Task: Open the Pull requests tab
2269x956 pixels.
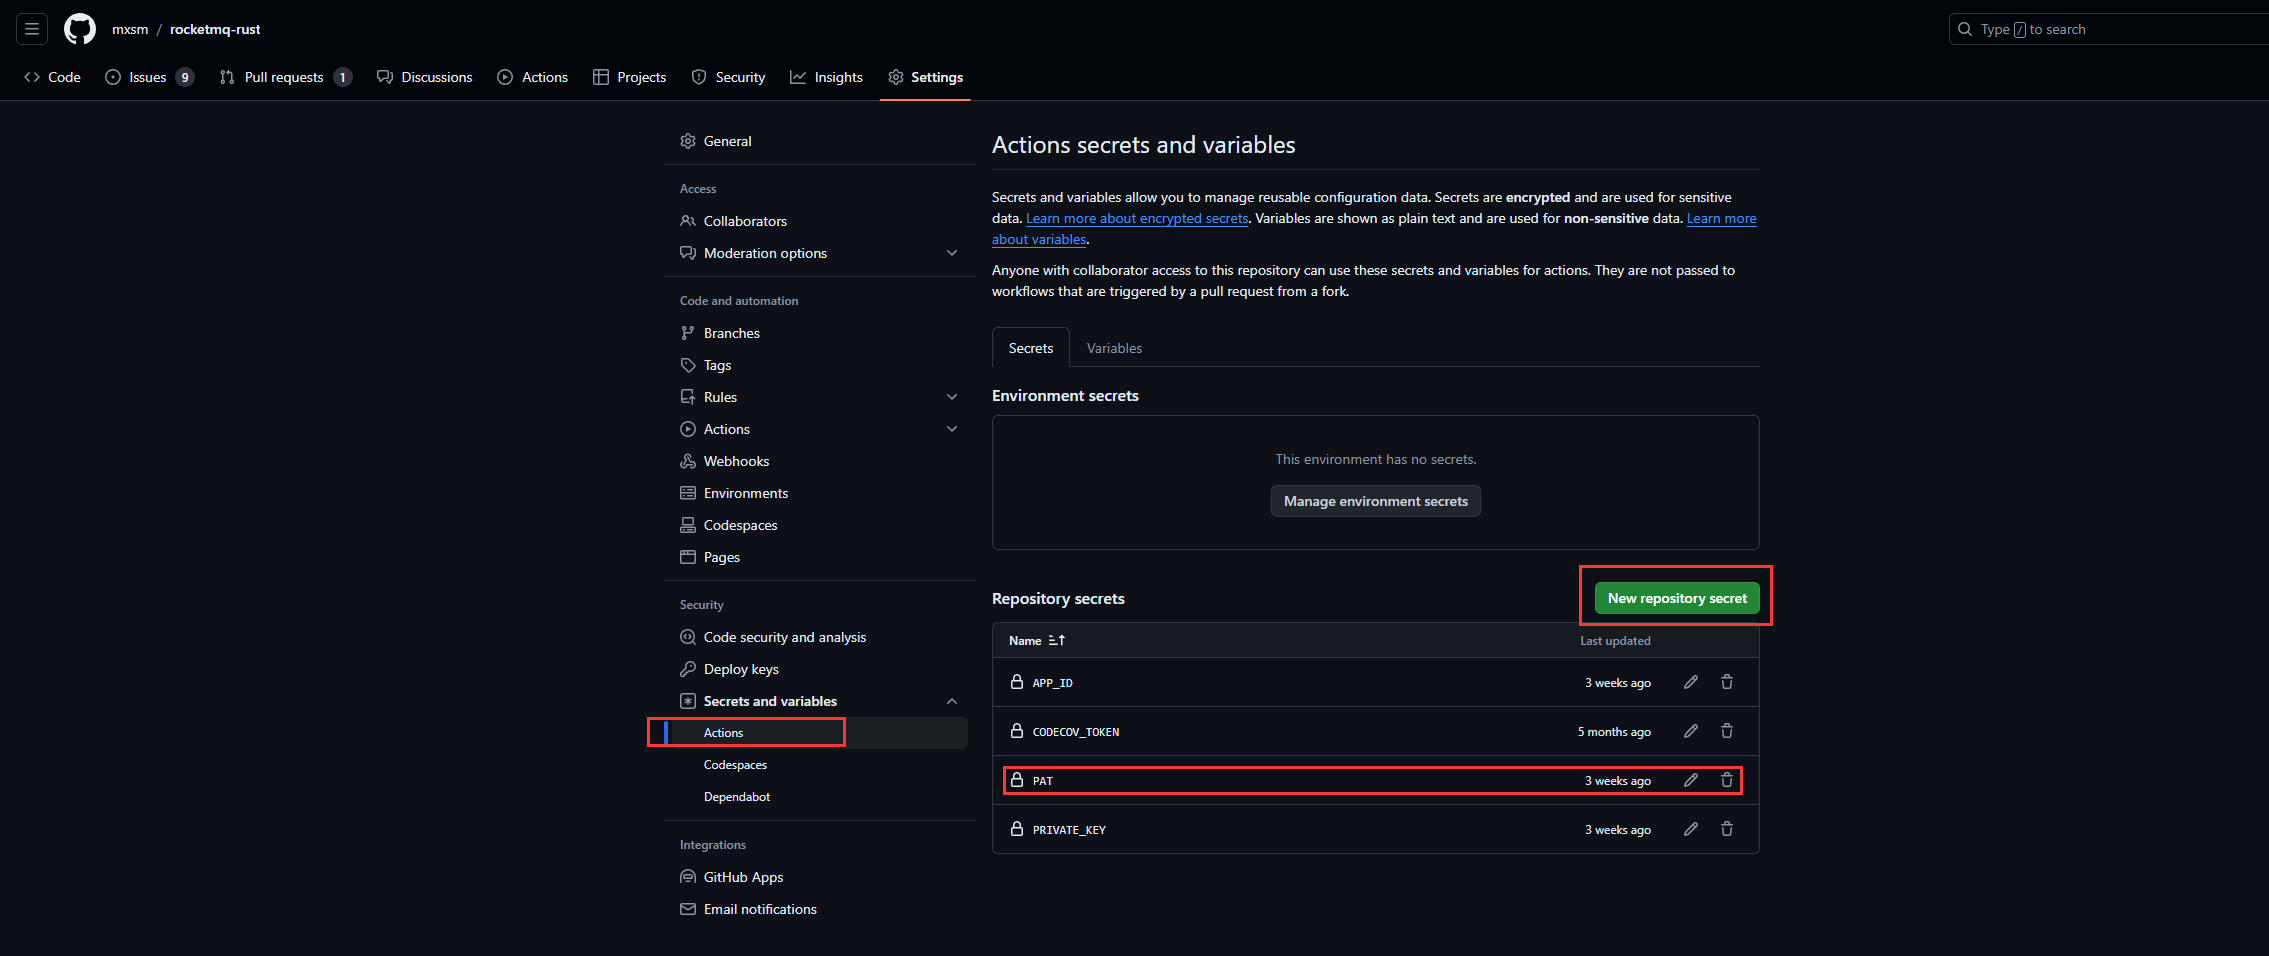Action: [284, 77]
